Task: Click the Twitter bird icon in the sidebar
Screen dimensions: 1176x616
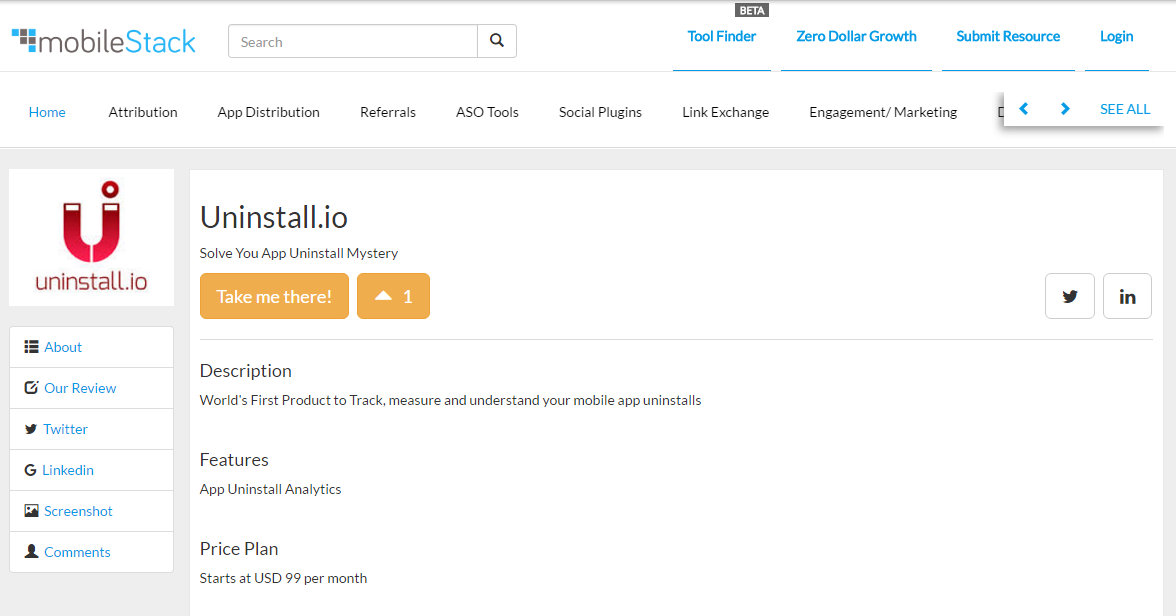Action: [31, 429]
